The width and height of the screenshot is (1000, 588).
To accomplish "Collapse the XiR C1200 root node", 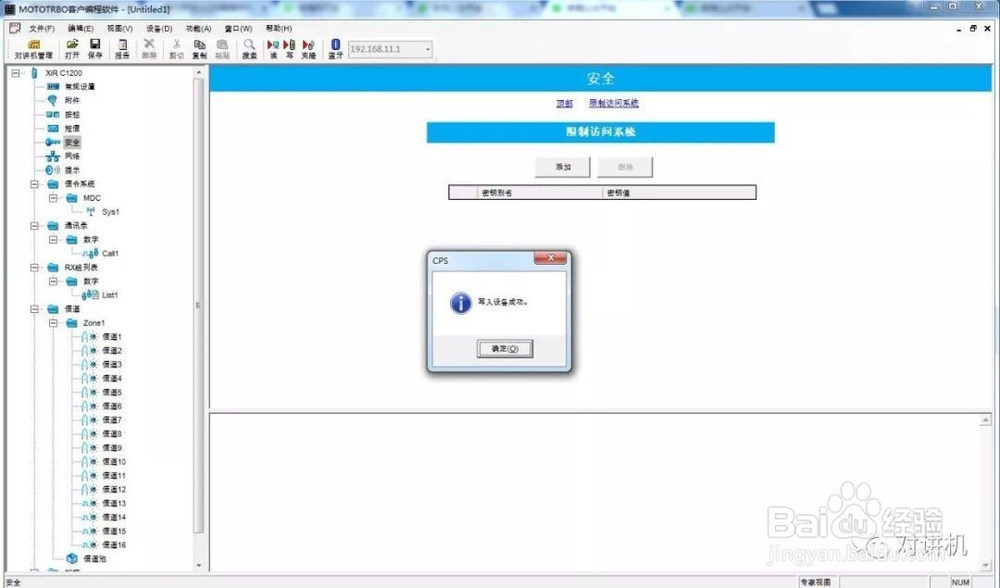I will point(16,73).
